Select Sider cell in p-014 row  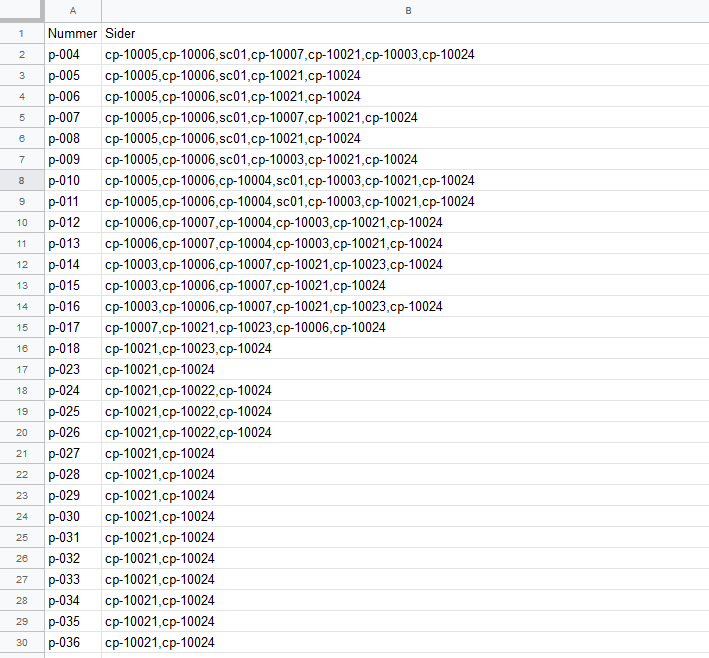pos(405,265)
